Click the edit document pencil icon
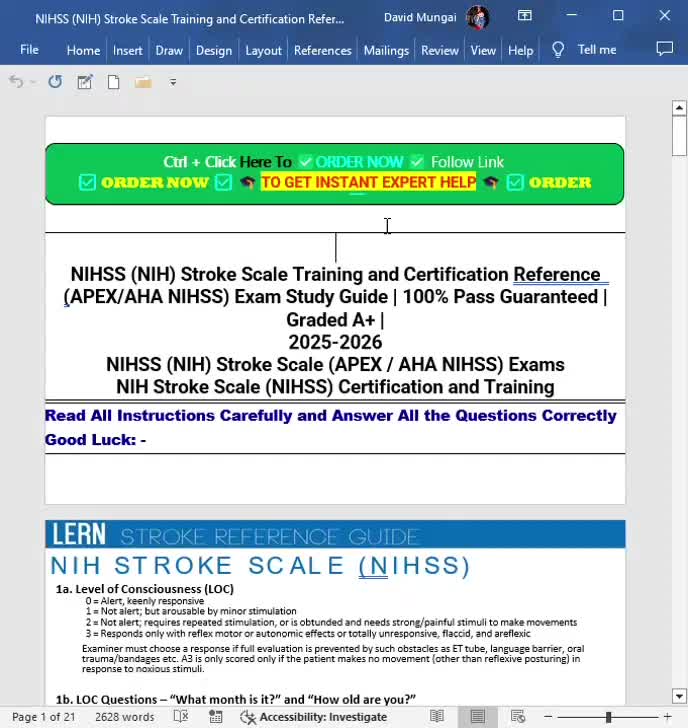 (84, 82)
